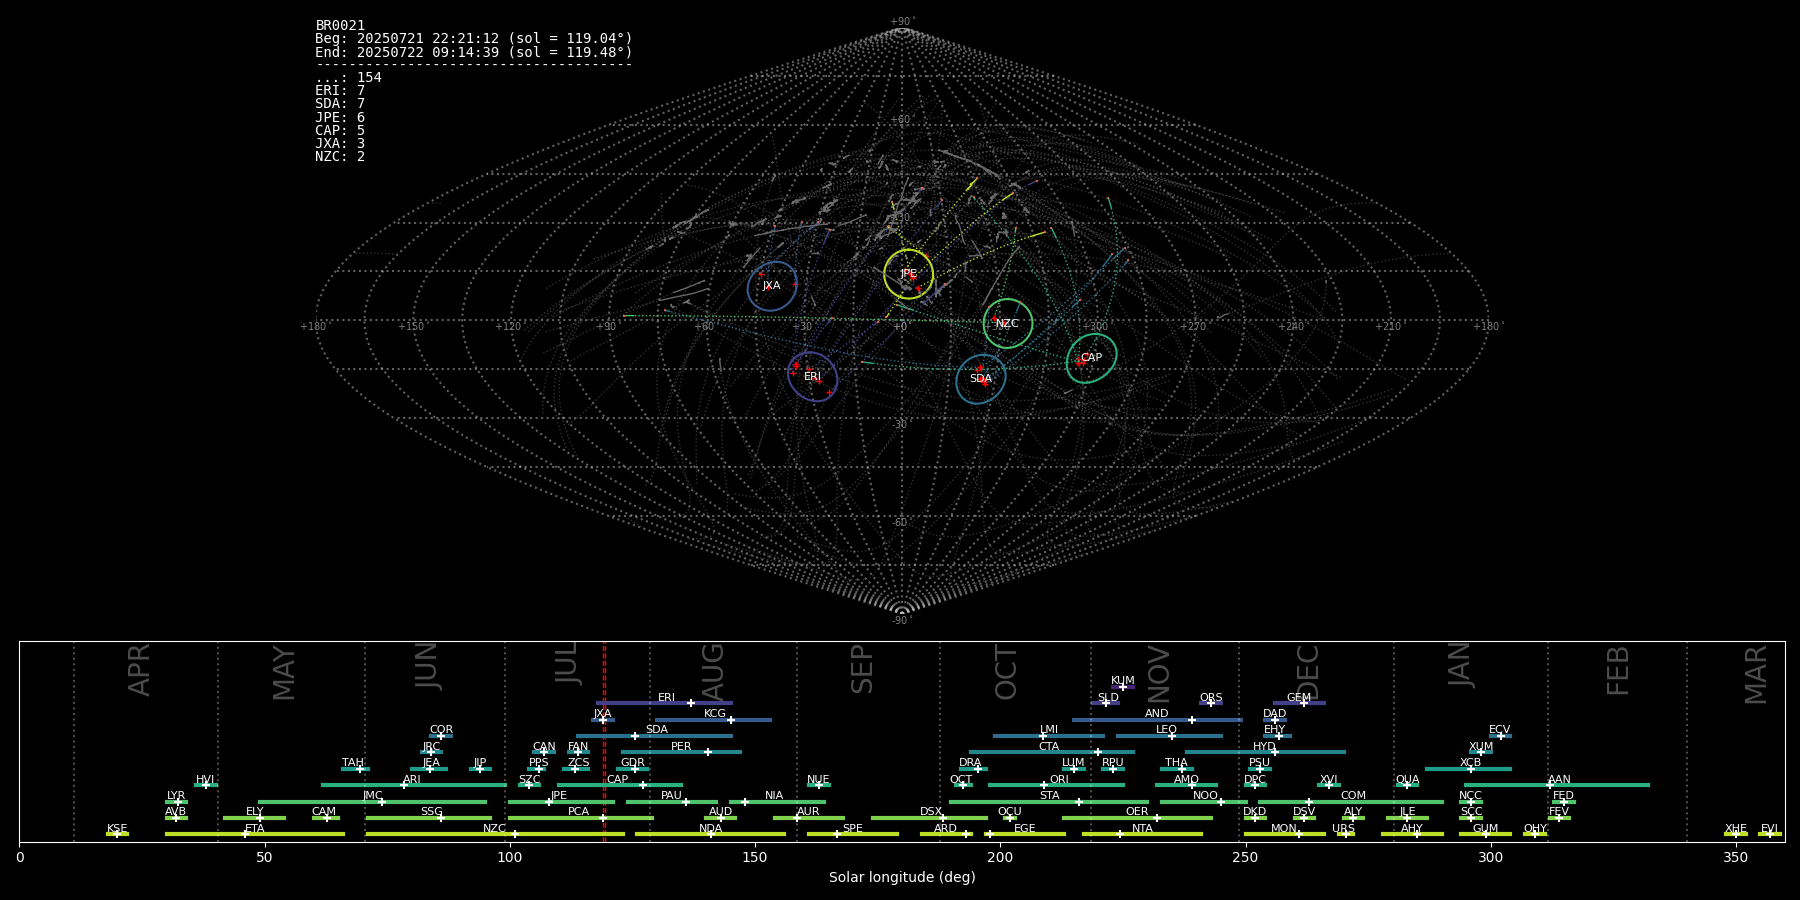
Task: Click the 'CAP: 5' legend entry
Action: coord(340,130)
